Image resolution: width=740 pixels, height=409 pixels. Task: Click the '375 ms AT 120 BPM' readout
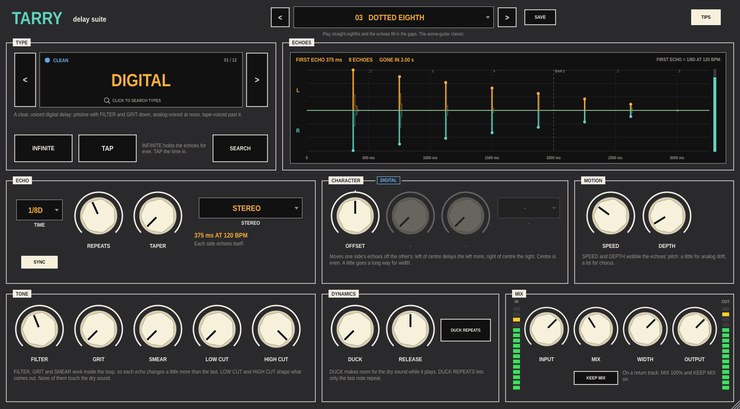pos(221,235)
